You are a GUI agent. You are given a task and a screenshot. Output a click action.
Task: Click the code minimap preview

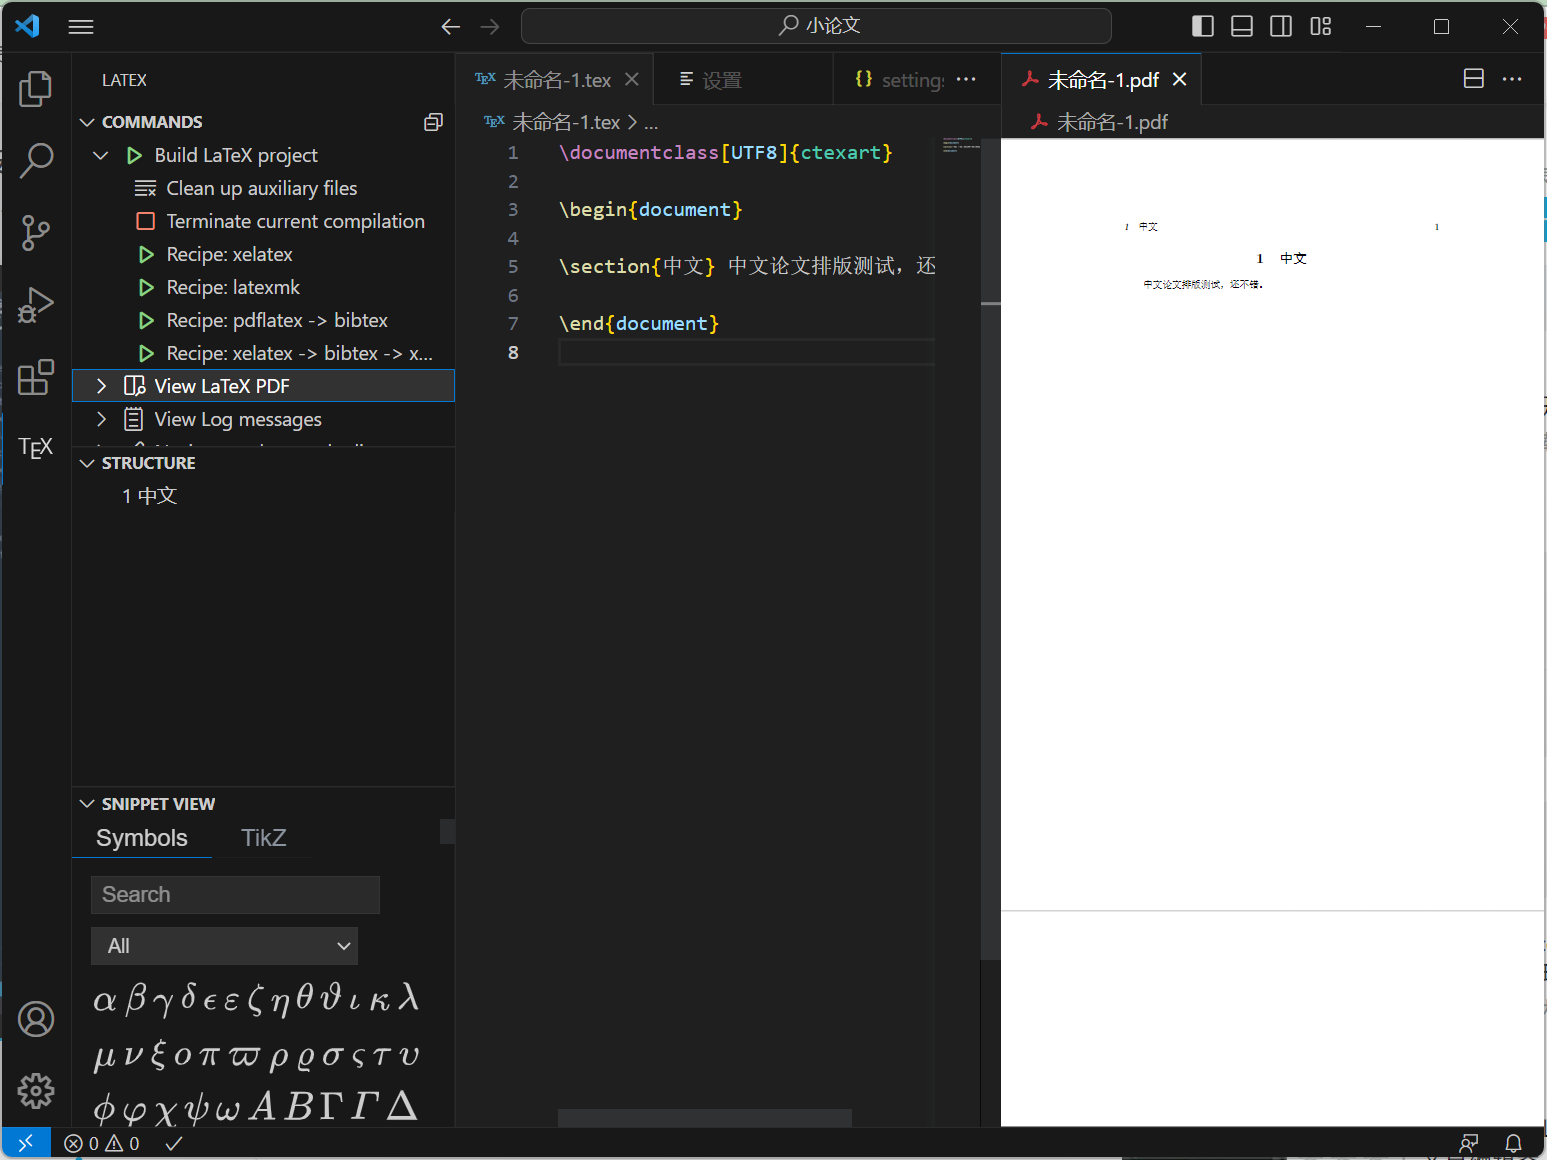pyautogui.click(x=961, y=145)
